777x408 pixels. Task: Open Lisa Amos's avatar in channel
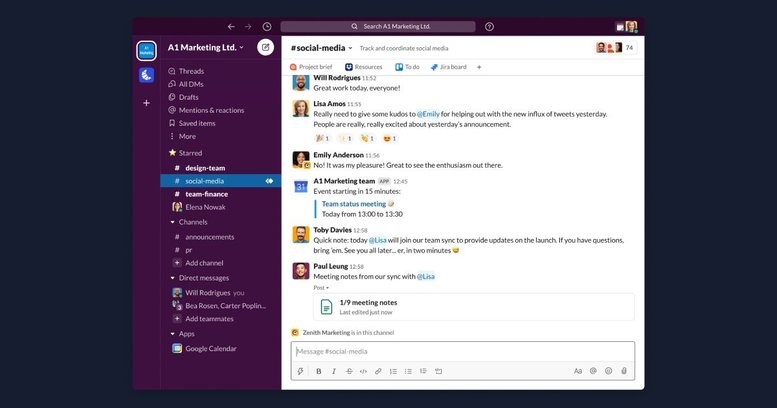pyautogui.click(x=301, y=109)
